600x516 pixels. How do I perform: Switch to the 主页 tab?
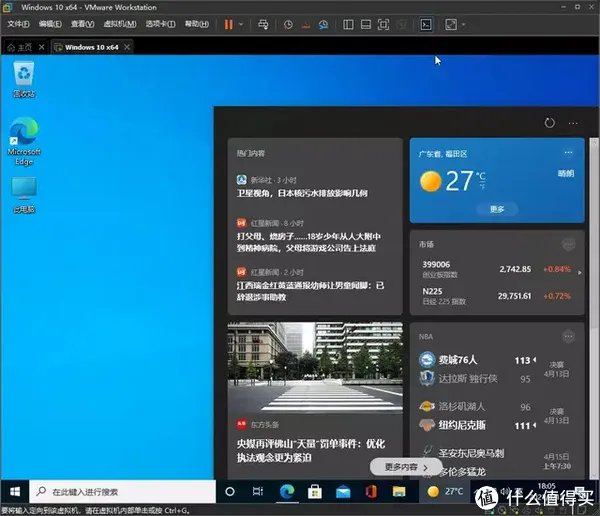(x=20, y=47)
